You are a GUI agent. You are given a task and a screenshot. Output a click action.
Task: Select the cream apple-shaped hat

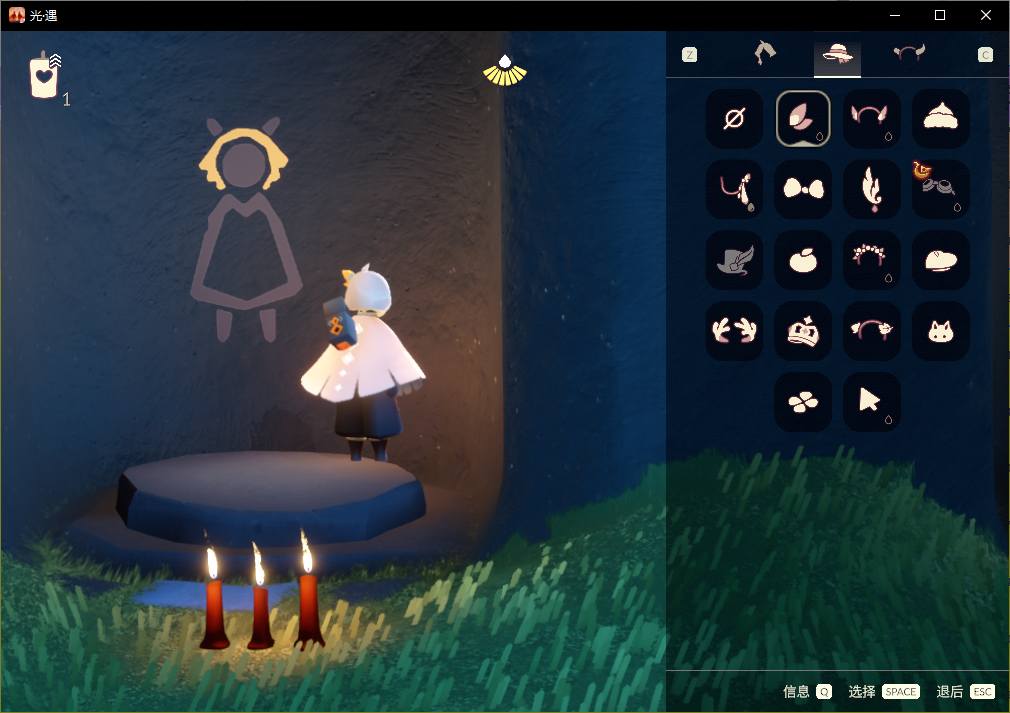pos(803,260)
